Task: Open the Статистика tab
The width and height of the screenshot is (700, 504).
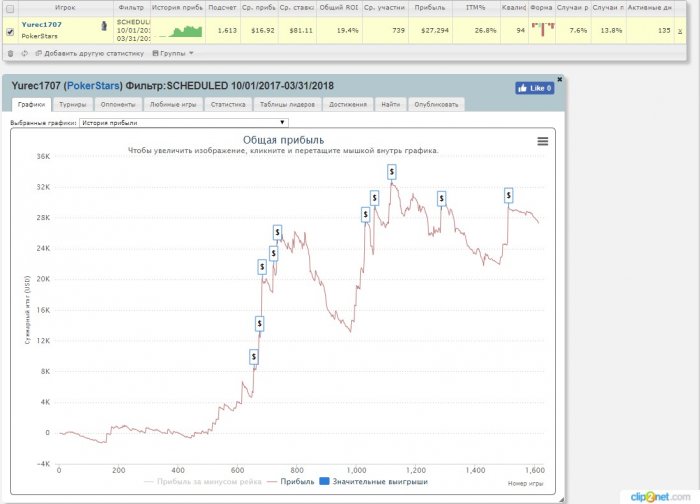Action: tap(228, 104)
